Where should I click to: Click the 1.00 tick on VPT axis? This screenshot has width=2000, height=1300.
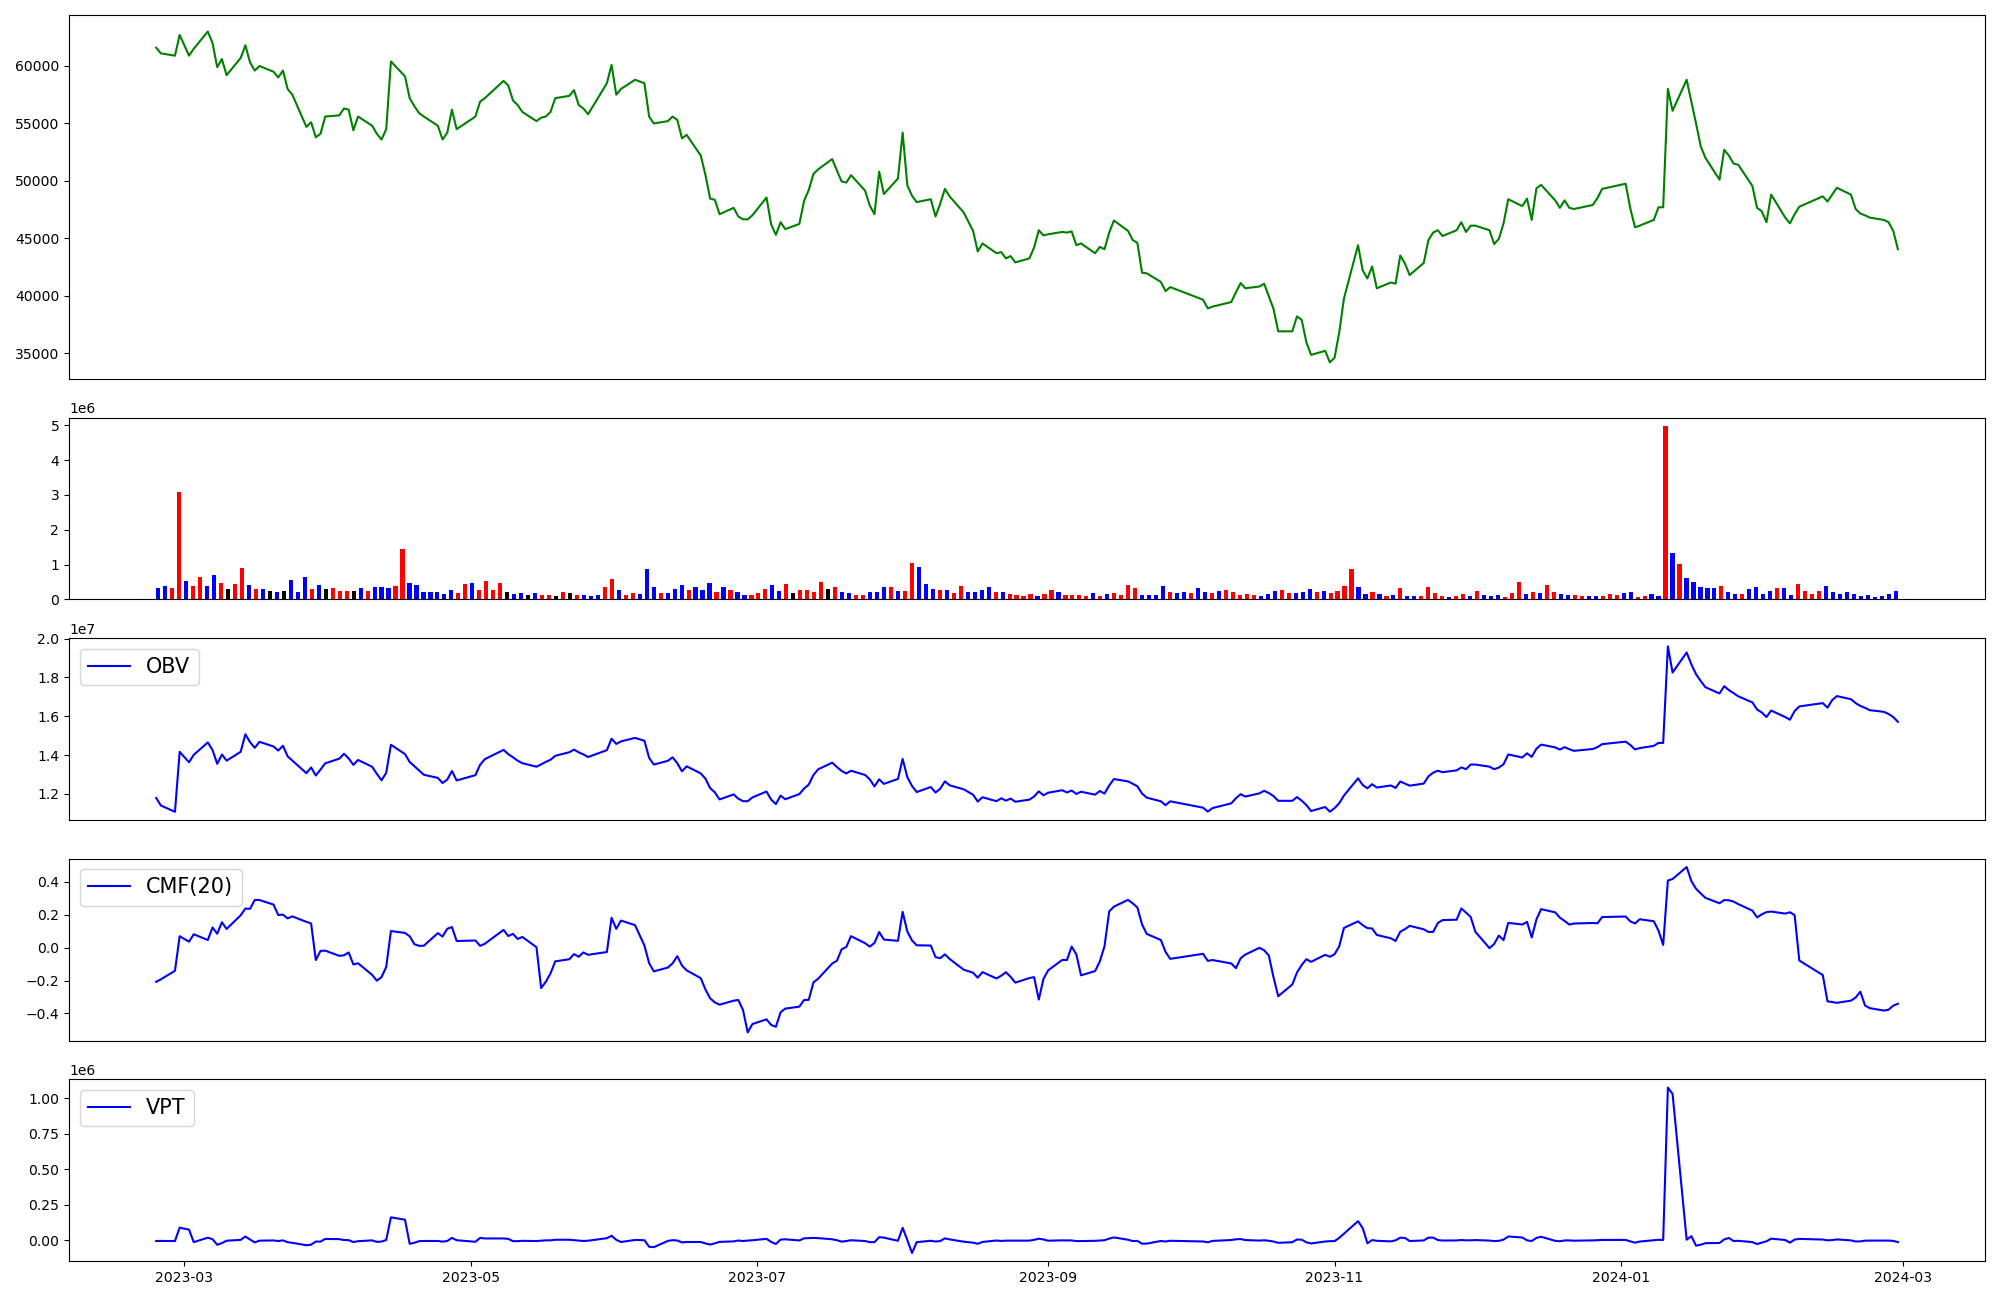click(43, 1099)
